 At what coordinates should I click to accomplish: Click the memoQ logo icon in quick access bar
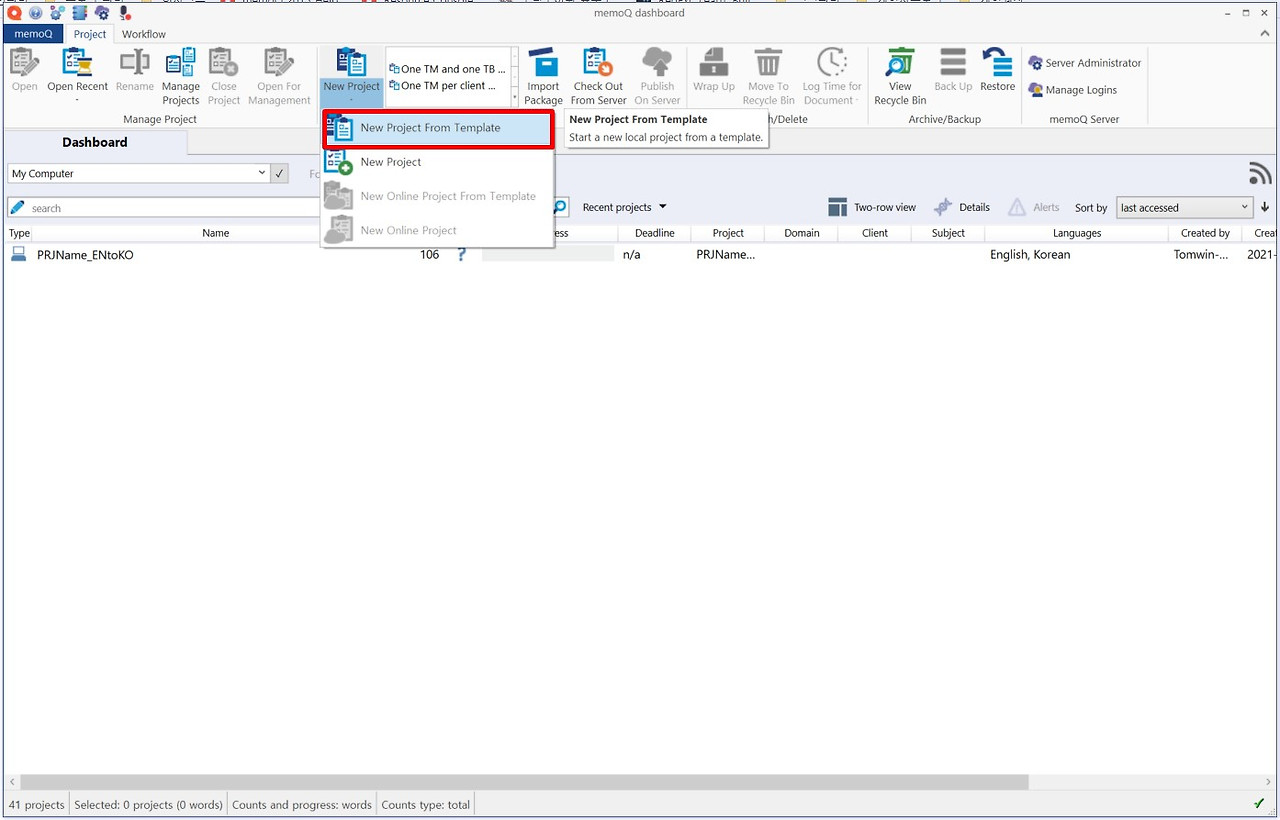(14, 13)
